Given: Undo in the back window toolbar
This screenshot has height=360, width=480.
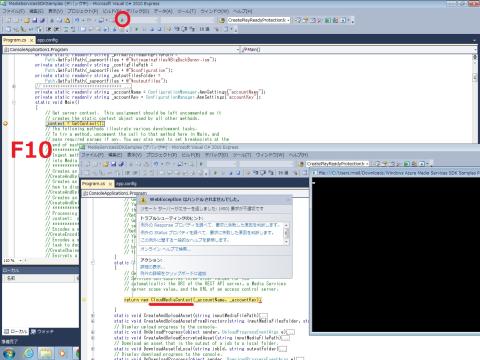Looking at the screenshot, I should (x=77, y=20).
